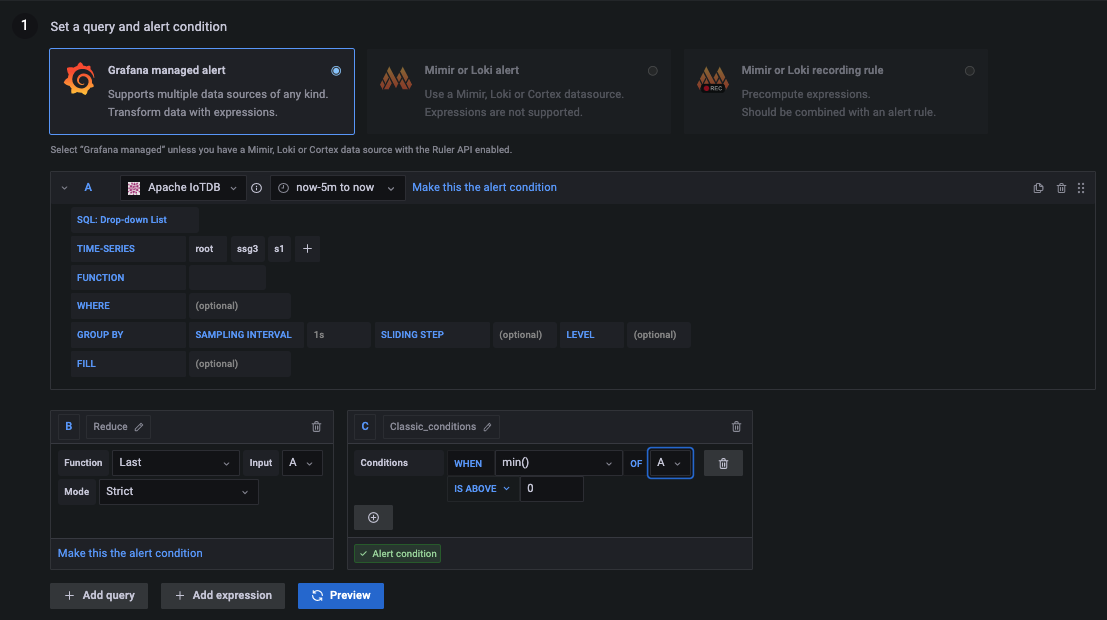Collapse query A with the chevron
The height and width of the screenshot is (620, 1107).
pyautogui.click(x=65, y=188)
